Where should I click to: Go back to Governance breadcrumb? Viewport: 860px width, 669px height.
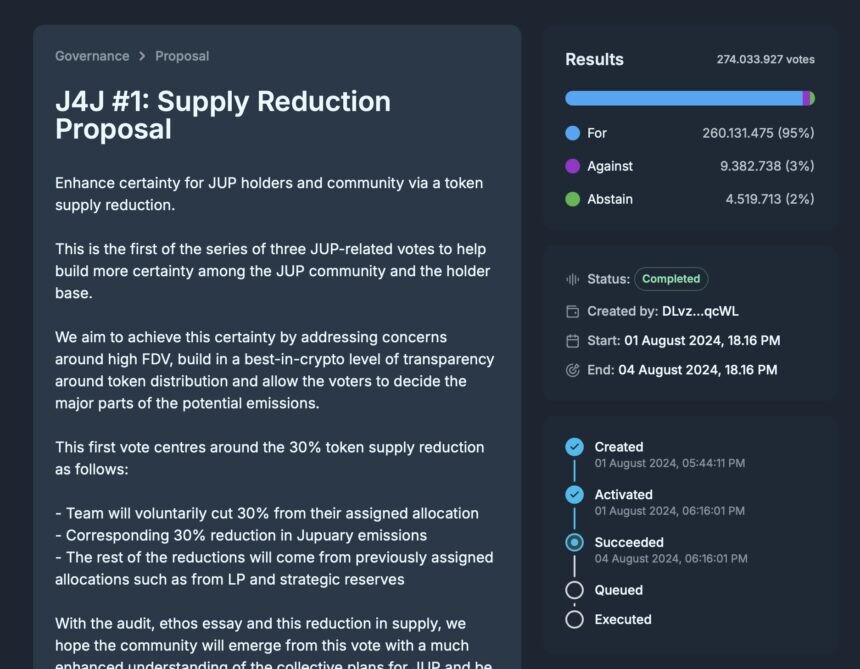tap(92, 56)
